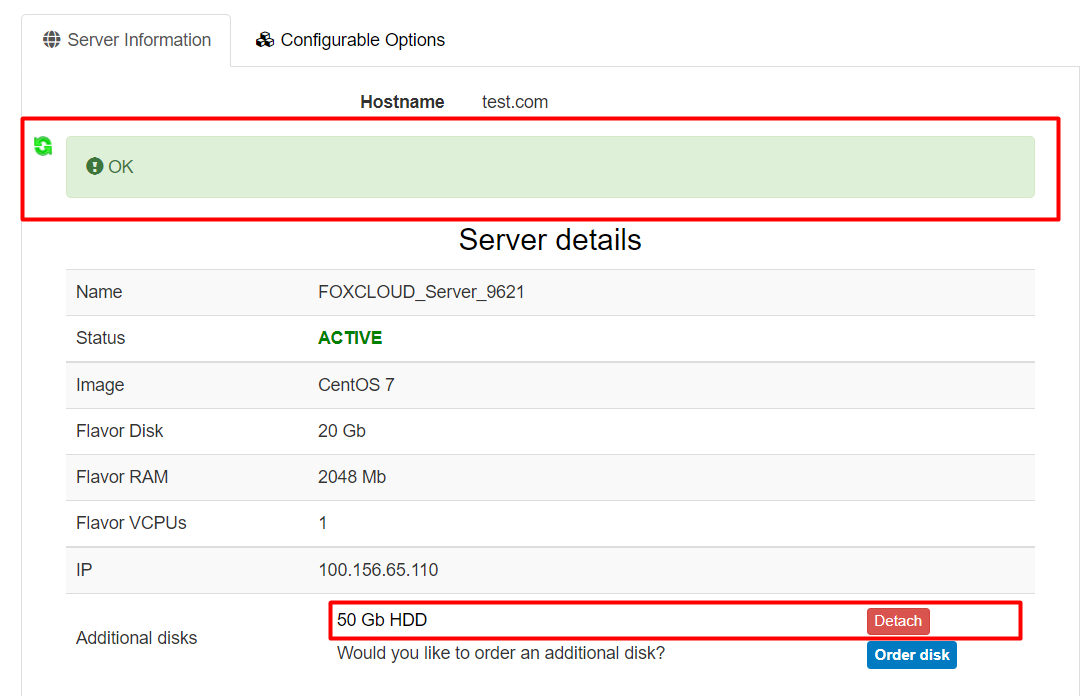The image size is (1084, 696).
Task: Switch to the Configurable Options tab
Action: point(351,40)
